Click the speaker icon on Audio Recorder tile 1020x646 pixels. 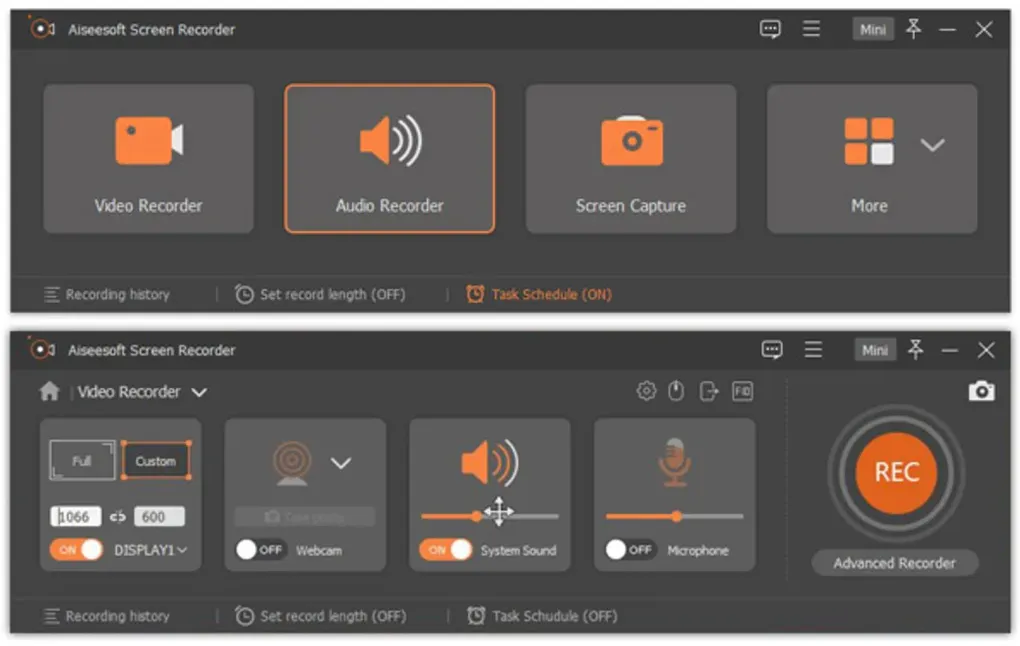(390, 141)
